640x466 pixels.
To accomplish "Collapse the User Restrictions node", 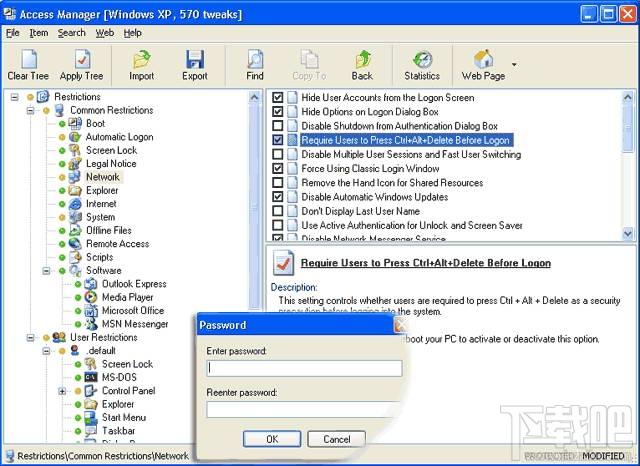I will (31, 337).
